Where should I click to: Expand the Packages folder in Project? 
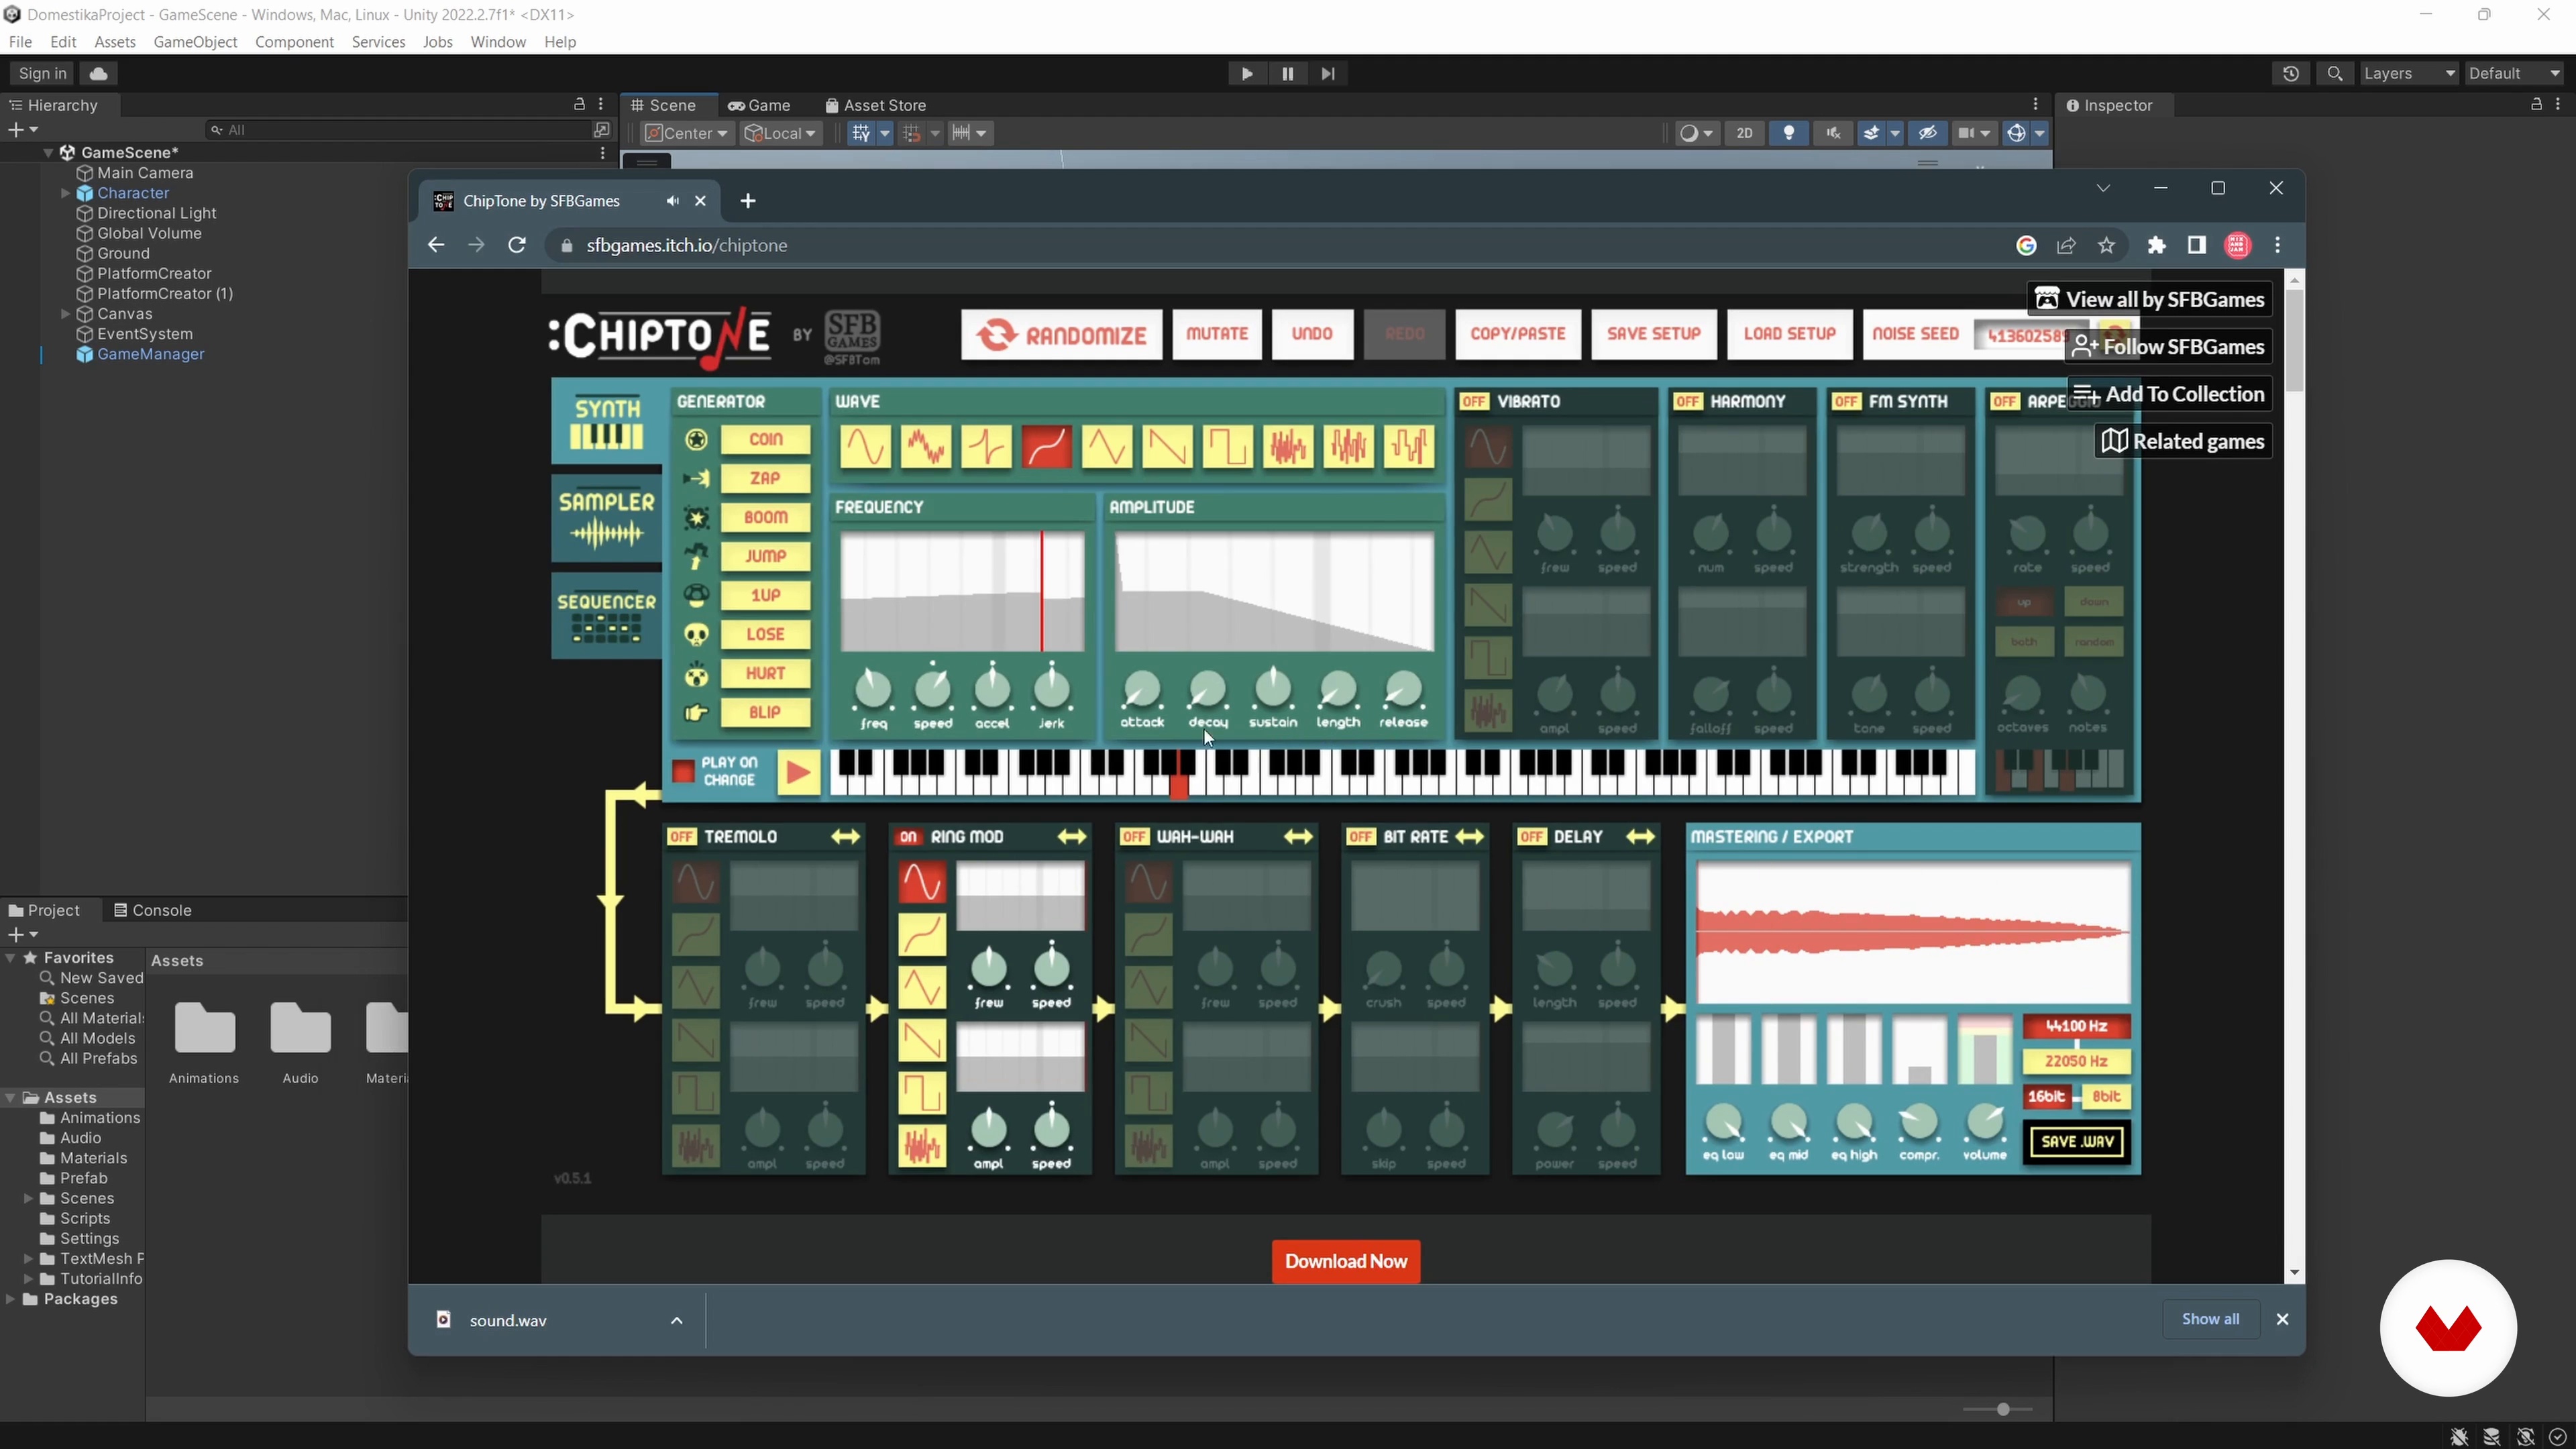pyautogui.click(x=11, y=1299)
